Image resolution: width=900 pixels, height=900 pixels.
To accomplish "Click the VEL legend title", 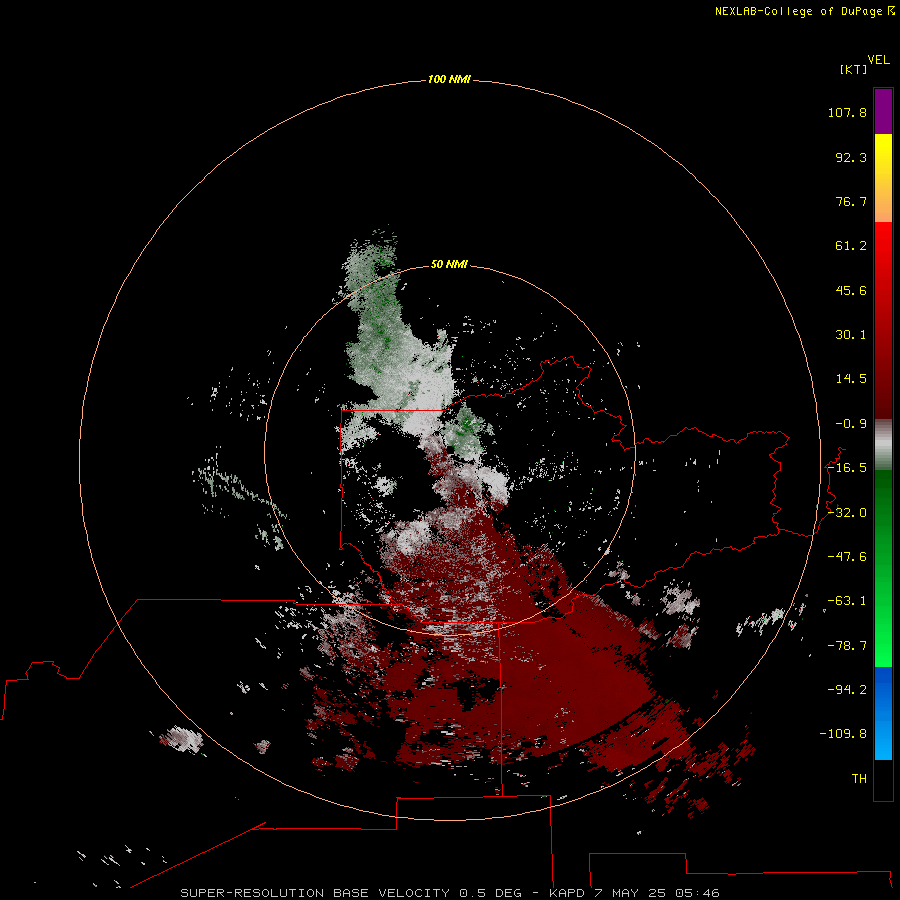I will coord(878,60).
